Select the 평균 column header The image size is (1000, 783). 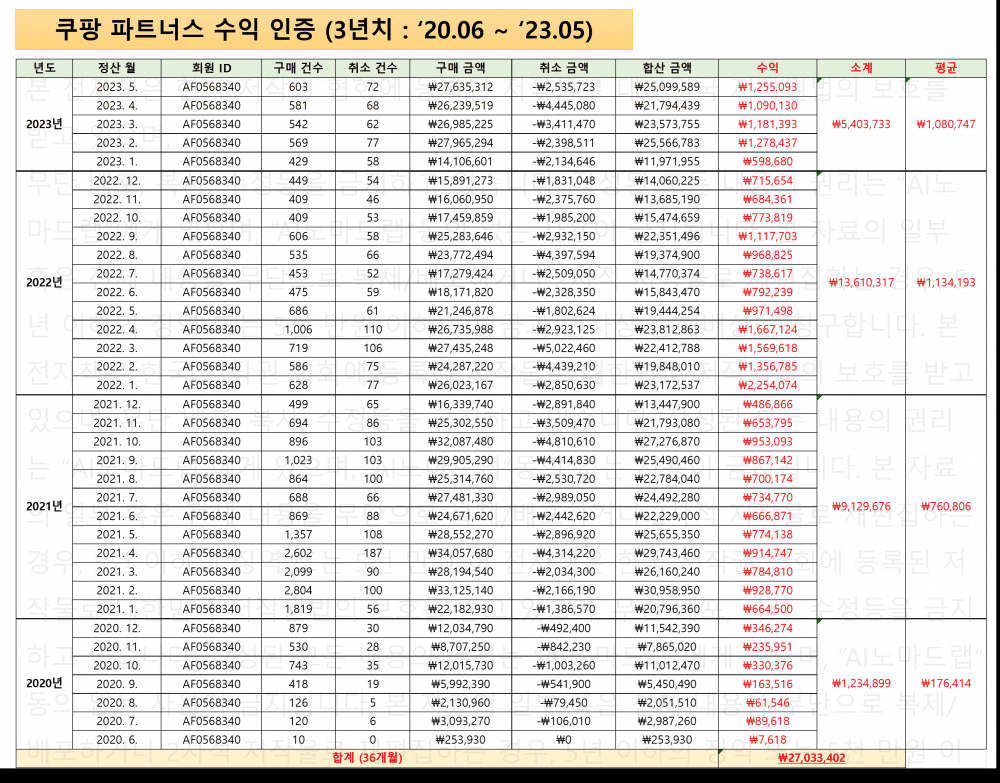[x=945, y=68]
